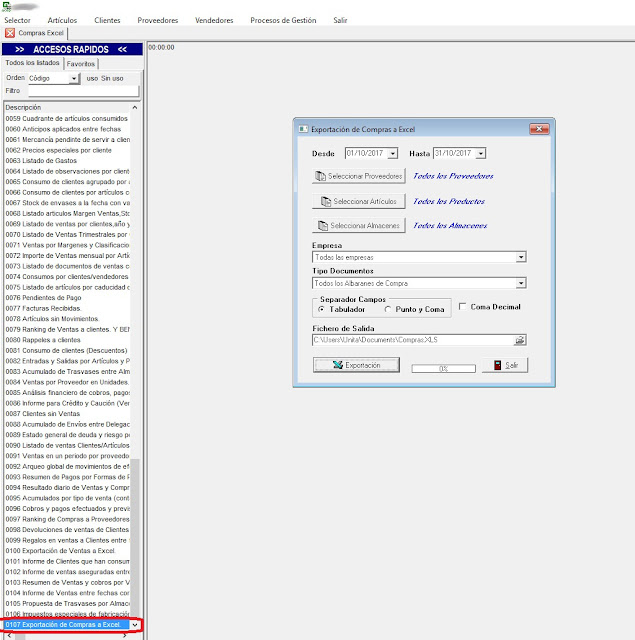Enable the Coma Decimal checkbox
The image size is (635, 640).
(462, 306)
